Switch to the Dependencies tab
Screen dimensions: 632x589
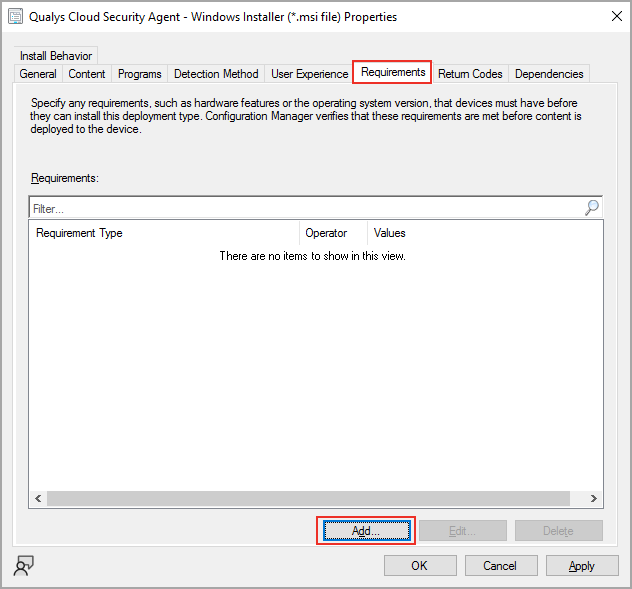pyautogui.click(x=549, y=74)
